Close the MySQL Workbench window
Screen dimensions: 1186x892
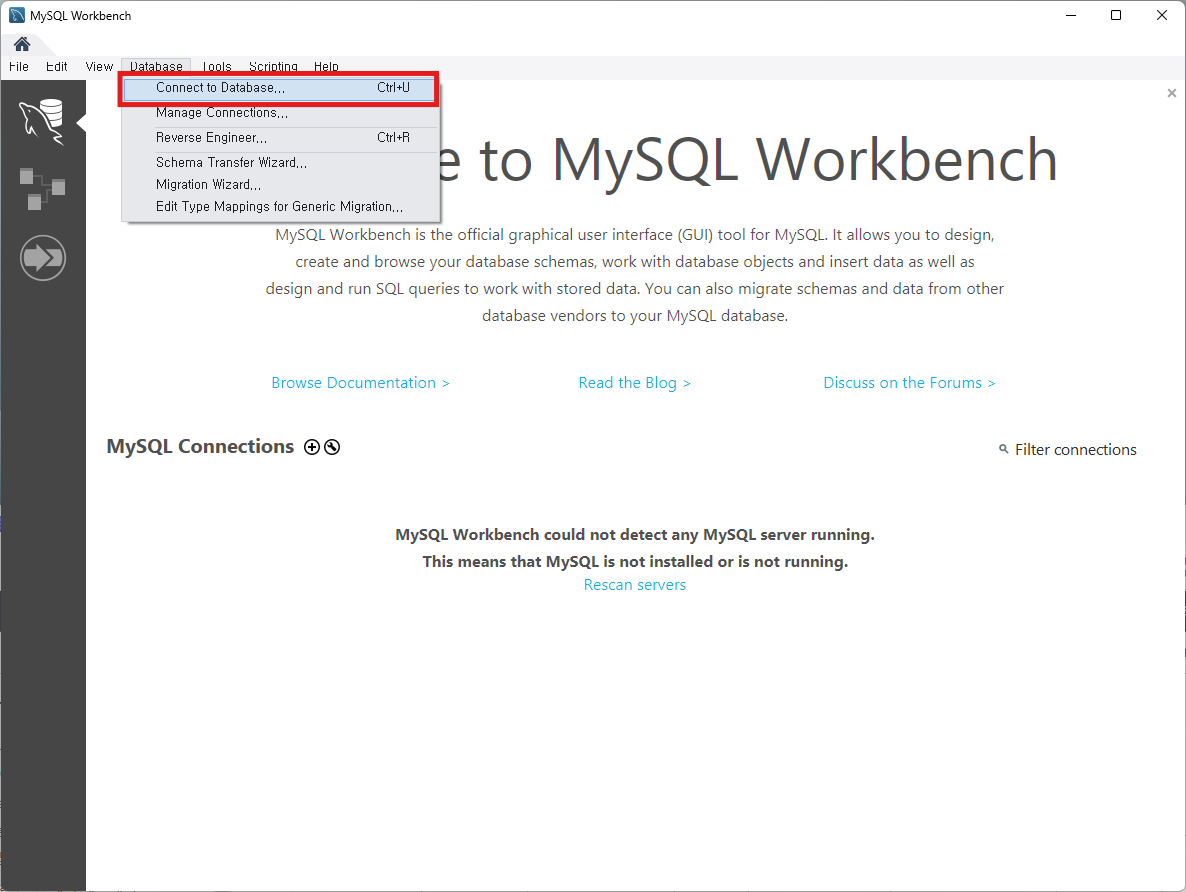tap(1162, 15)
